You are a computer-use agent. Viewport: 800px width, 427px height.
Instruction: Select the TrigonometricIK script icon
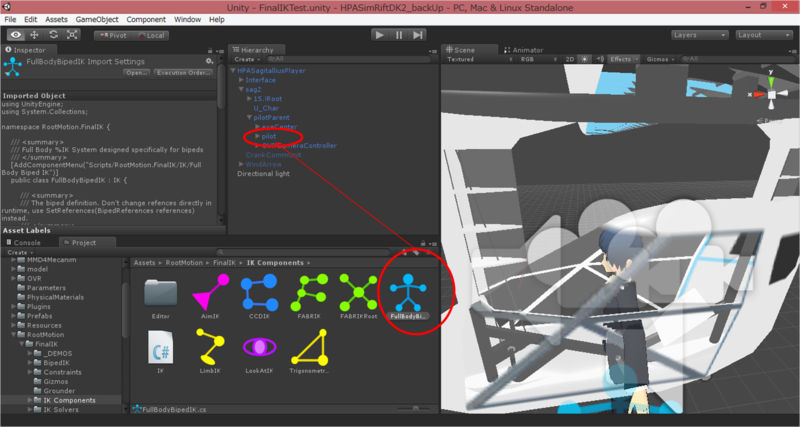pos(309,346)
